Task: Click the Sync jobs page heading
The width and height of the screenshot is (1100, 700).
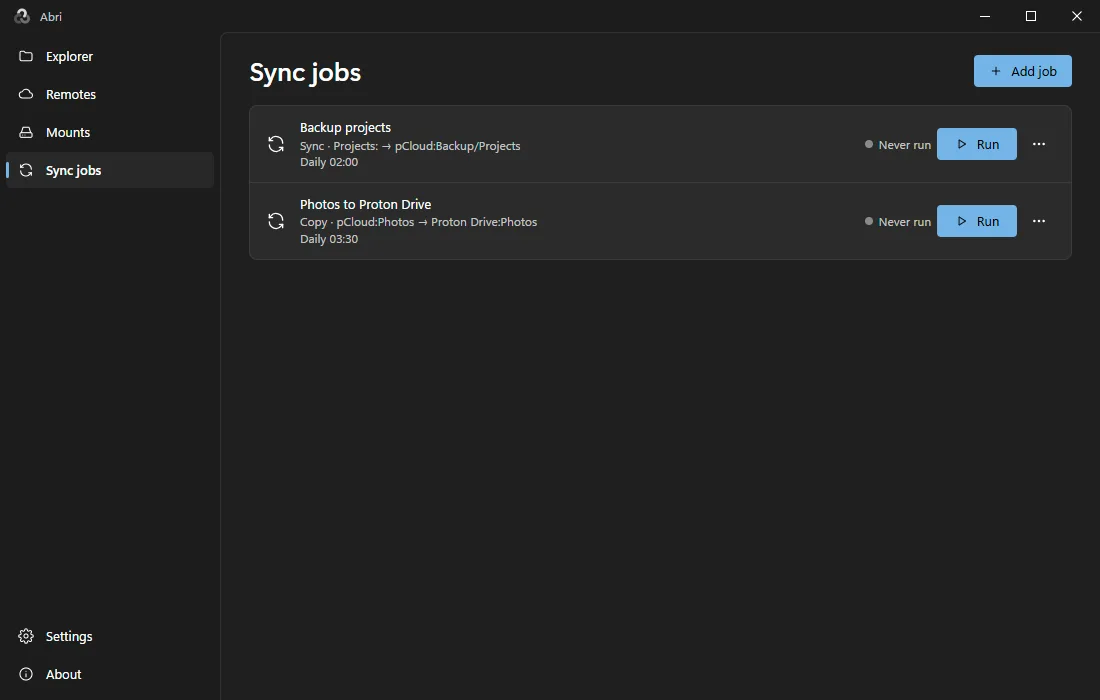Action: click(305, 73)
